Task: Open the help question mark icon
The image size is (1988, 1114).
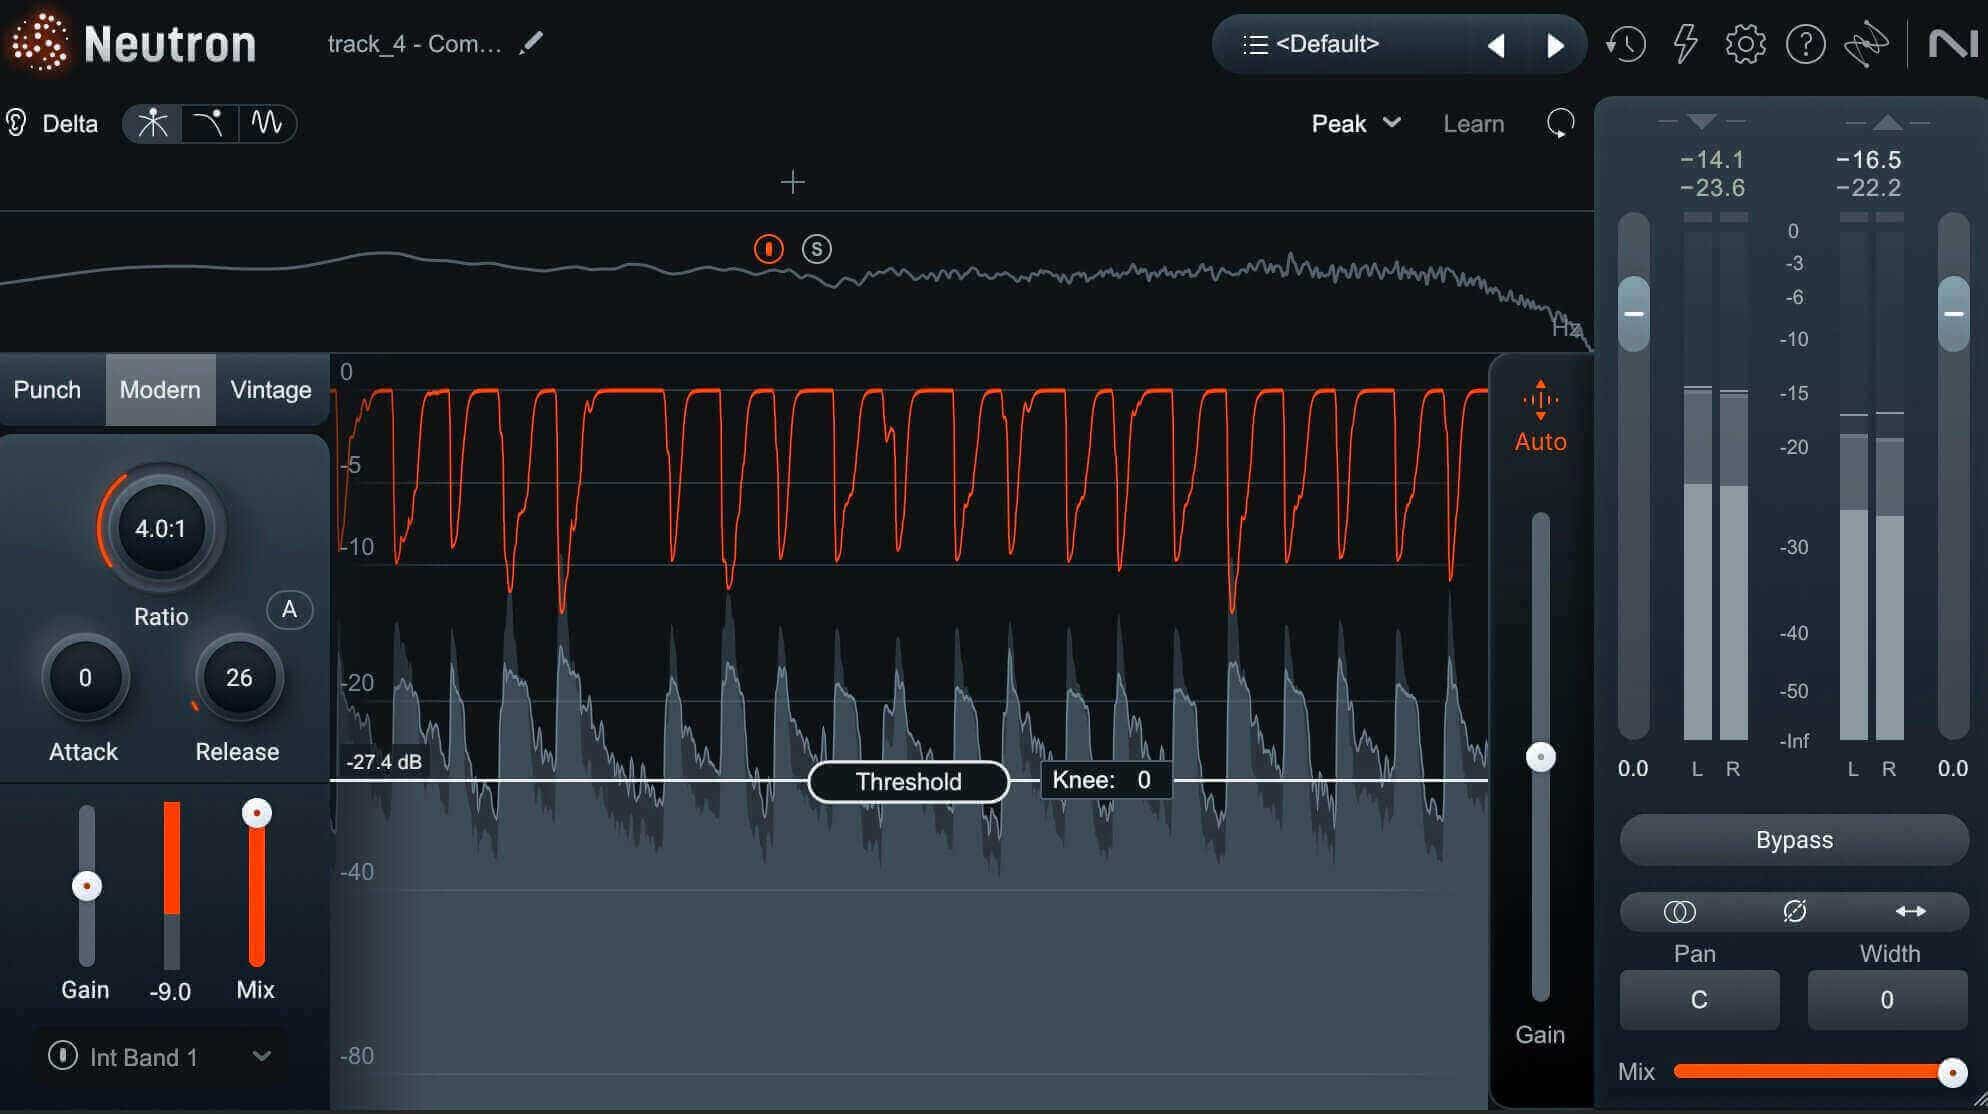Action: point(1805,44)
